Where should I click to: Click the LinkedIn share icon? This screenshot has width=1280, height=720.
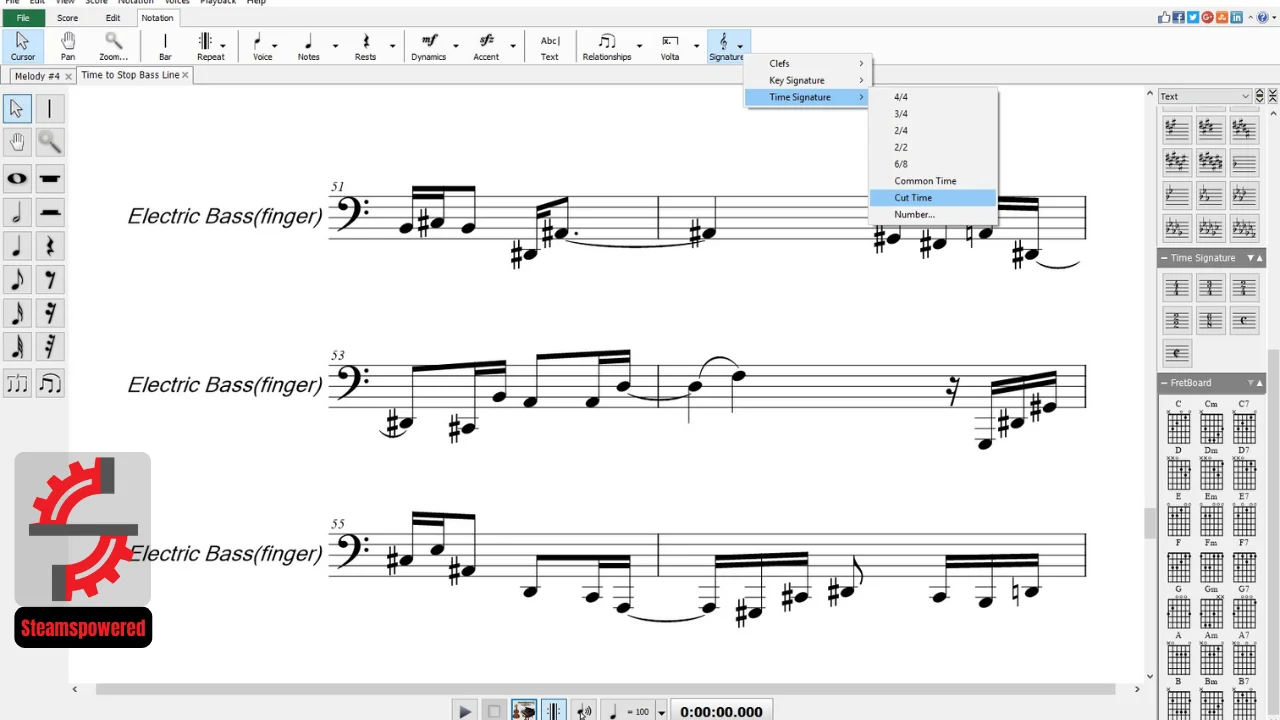pyautogui.click(x=1237, y=17)
